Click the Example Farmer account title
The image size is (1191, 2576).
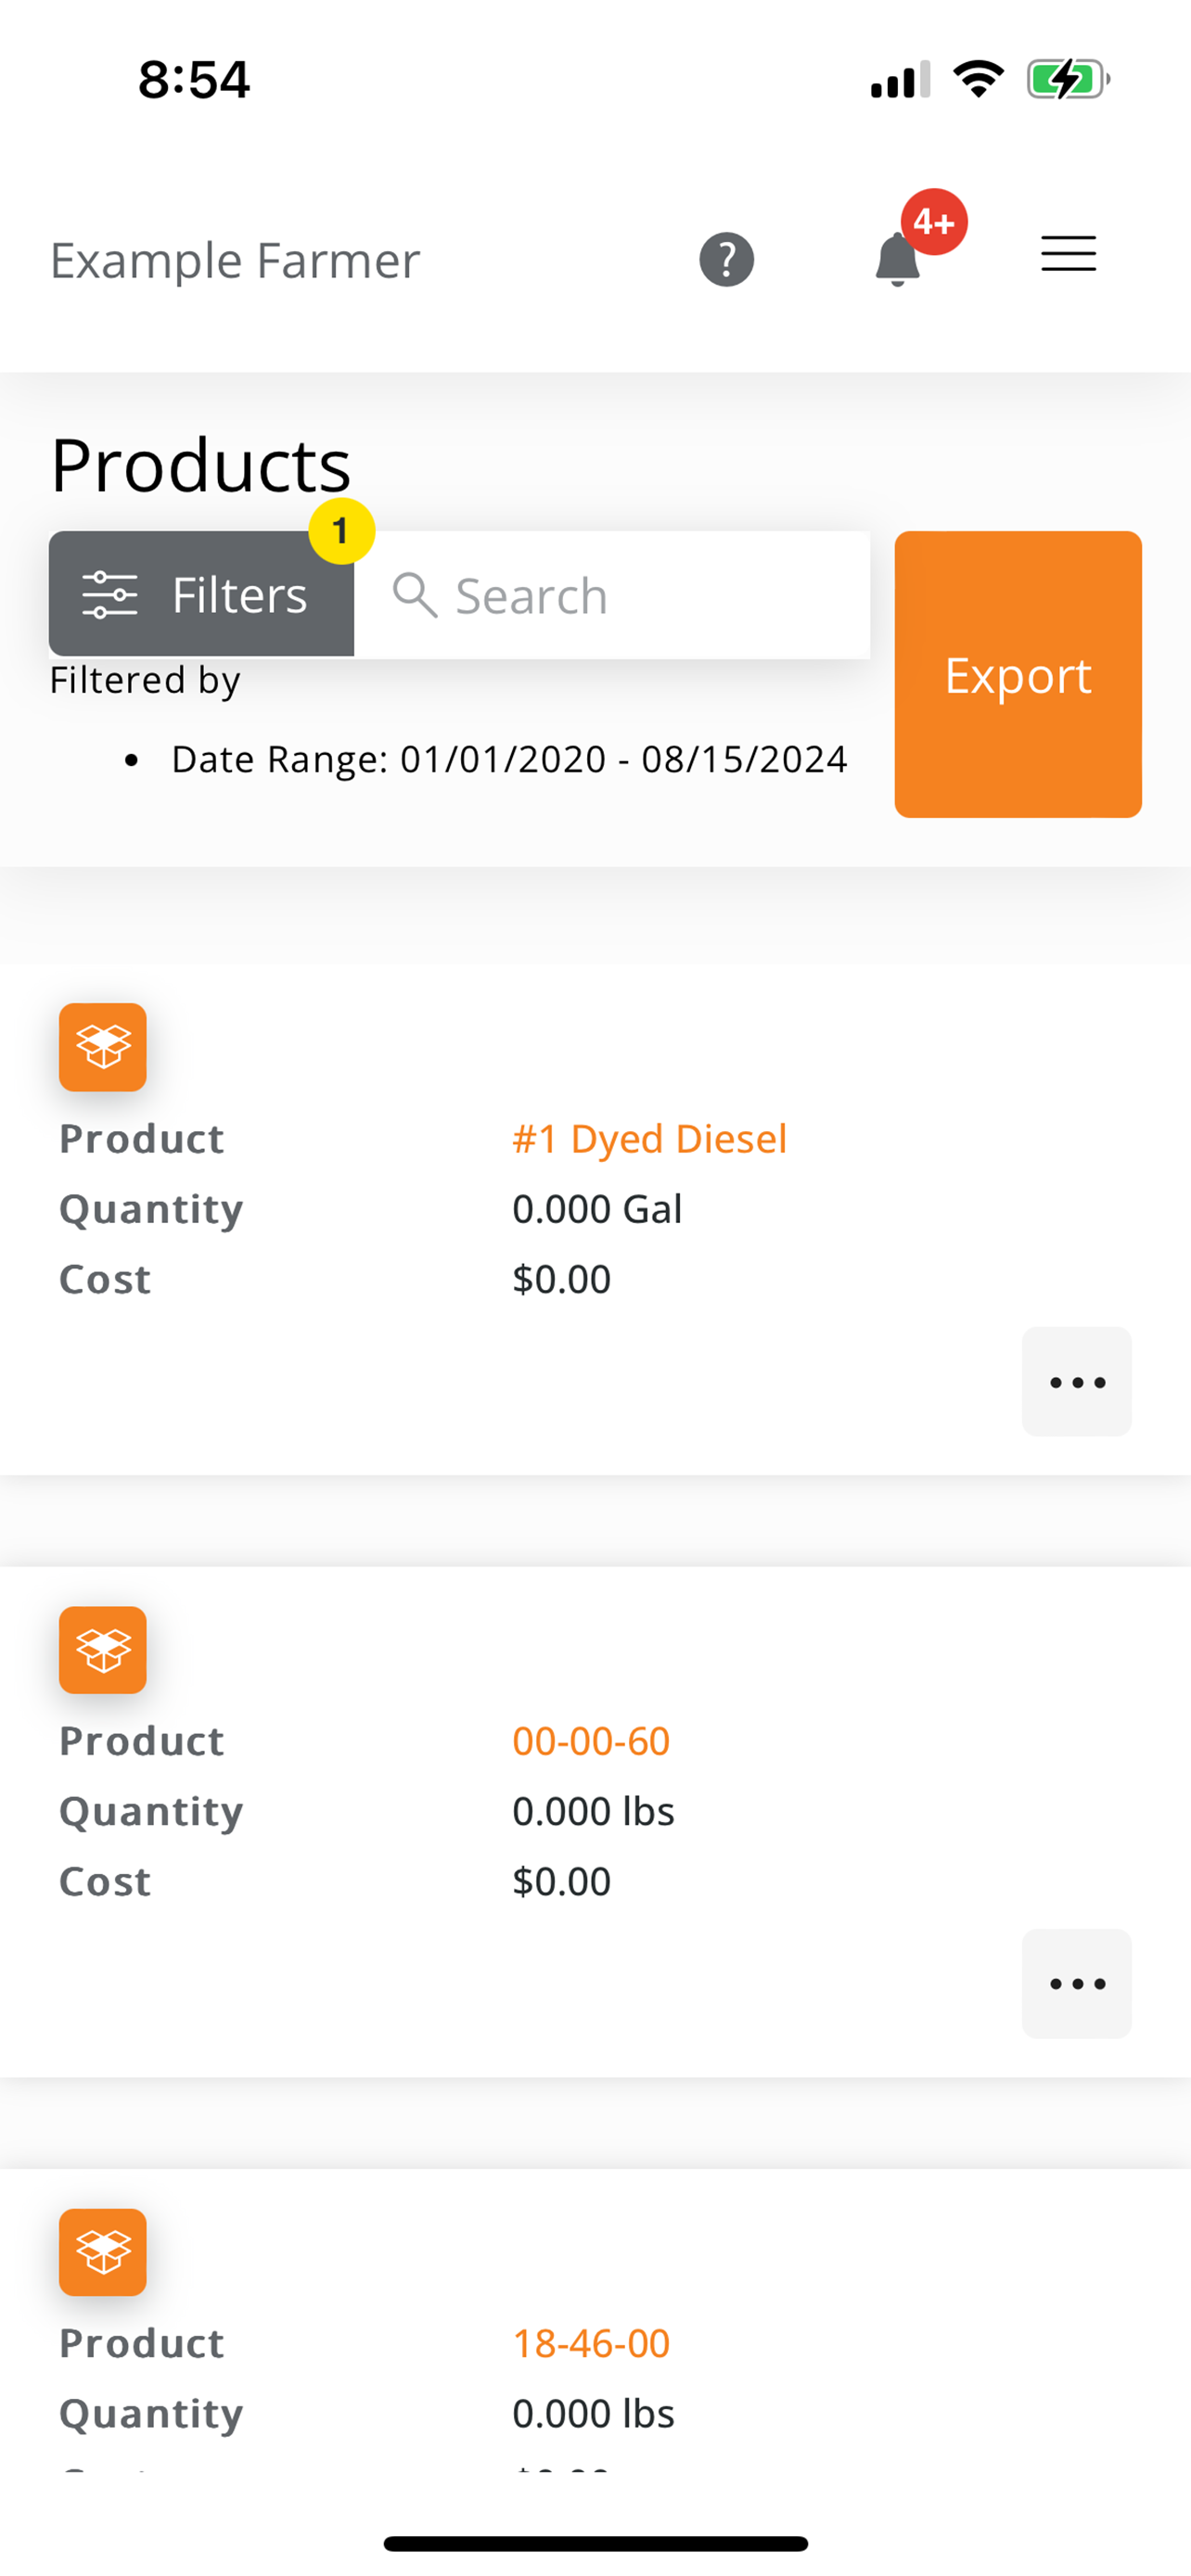pyautogui.click(x=235, y=261)
